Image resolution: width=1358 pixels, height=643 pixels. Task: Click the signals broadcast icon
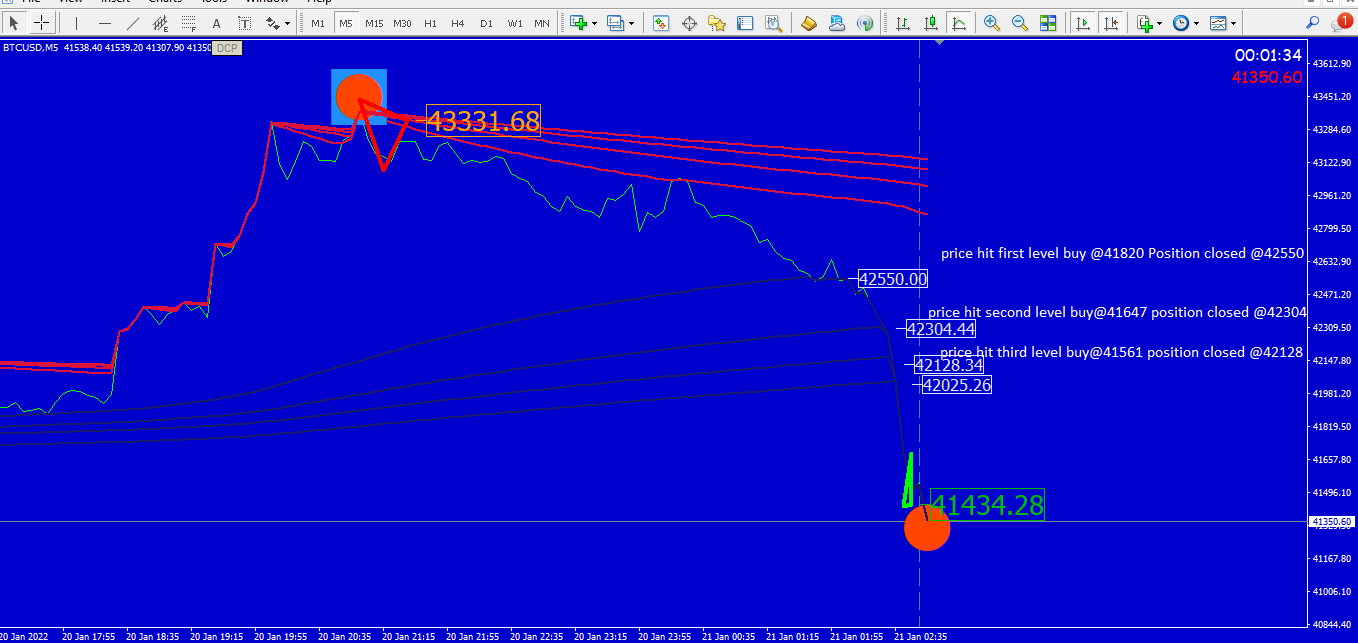[x=865, y=22]
